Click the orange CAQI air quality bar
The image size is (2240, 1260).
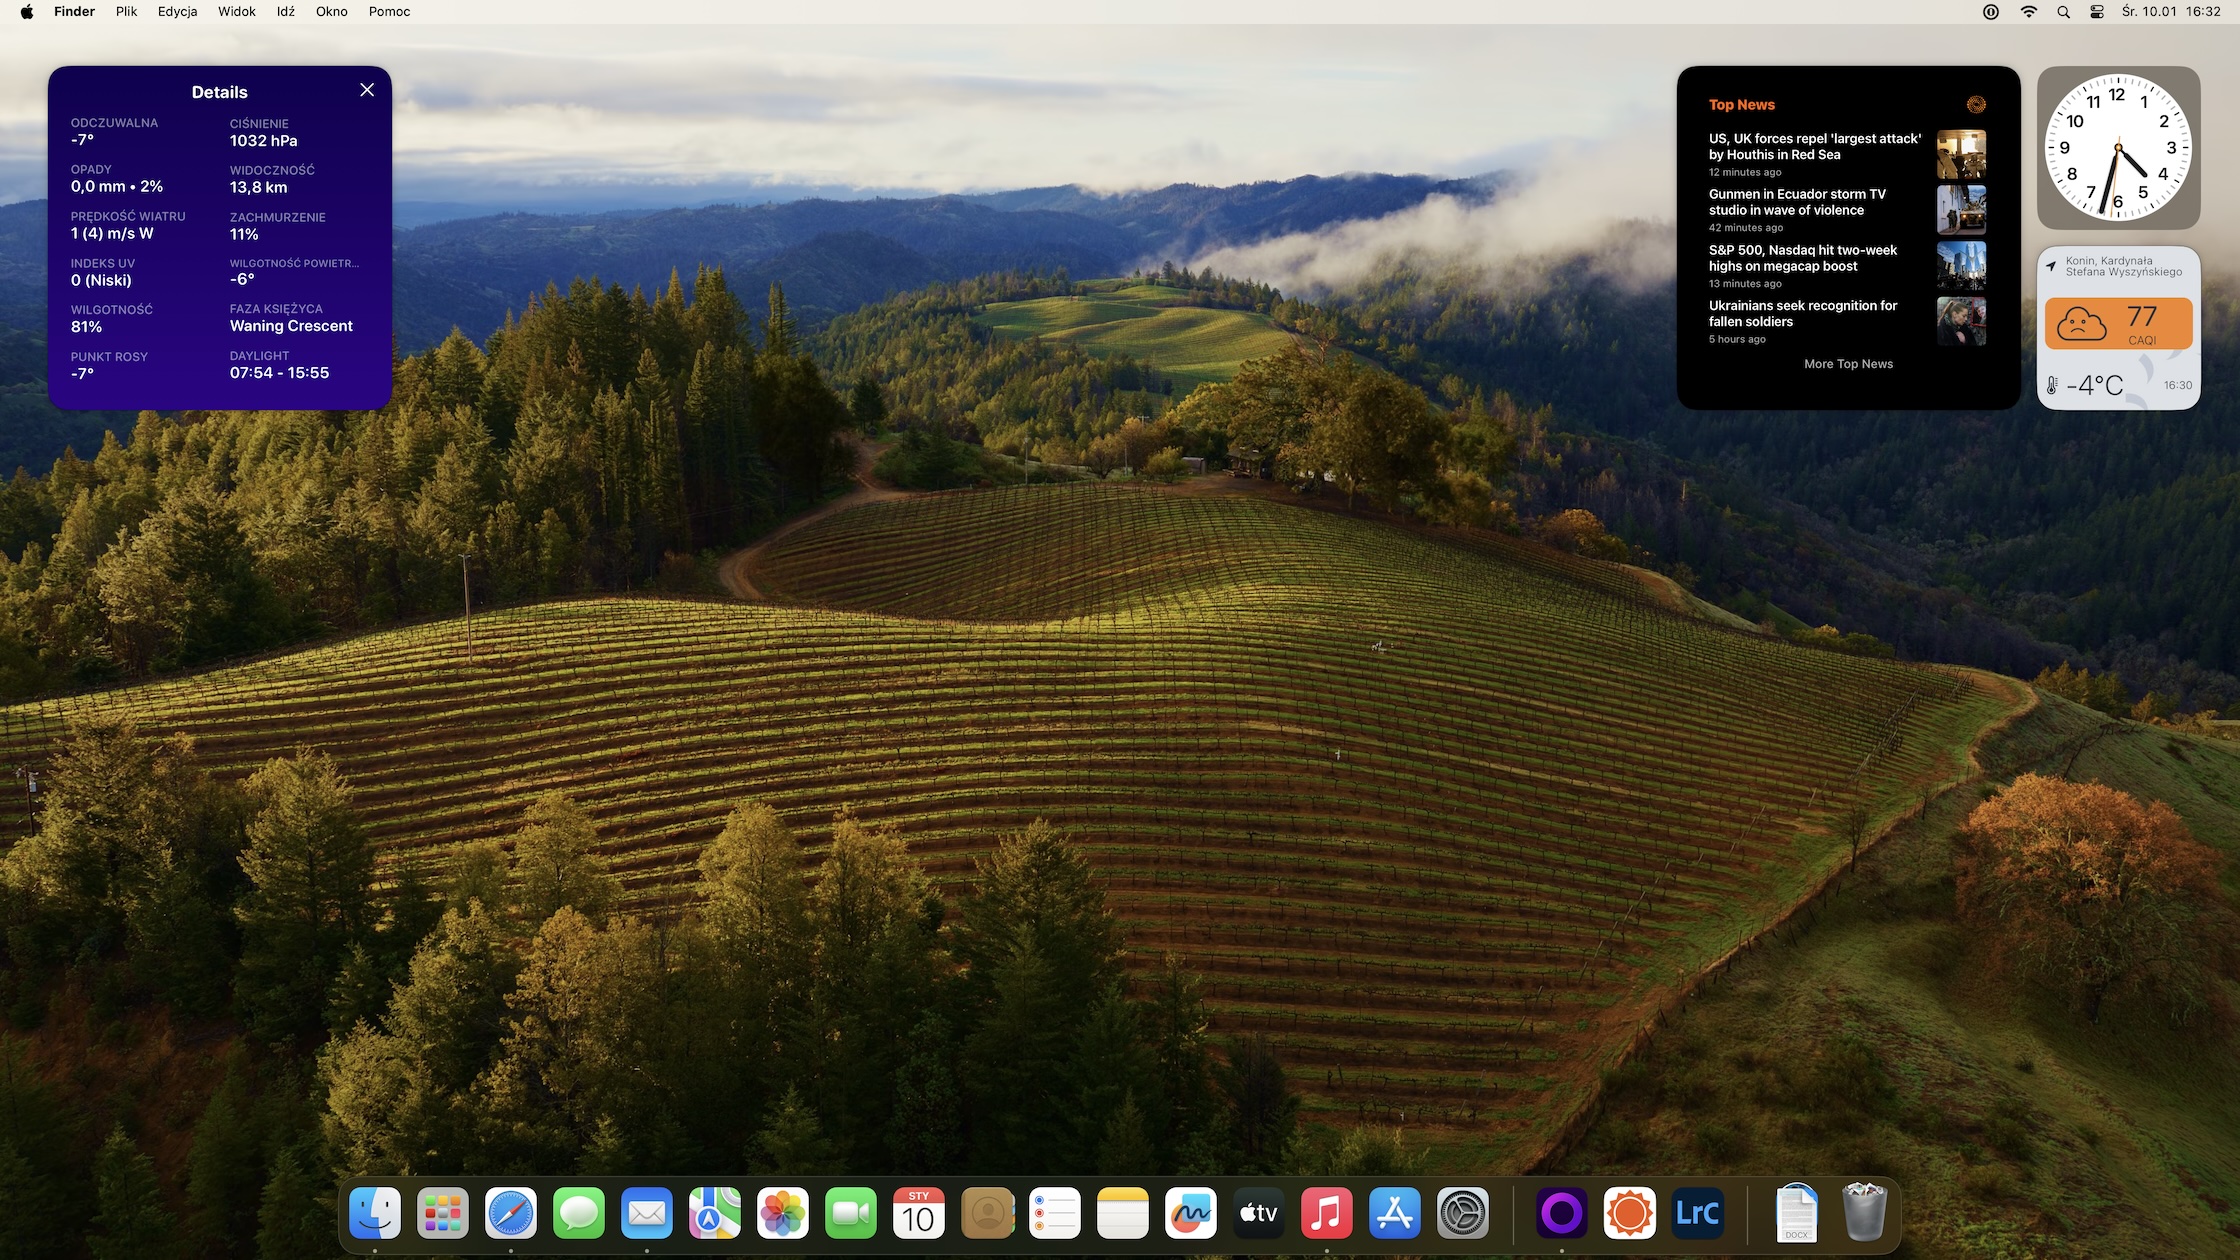(x=2118, y=322)
